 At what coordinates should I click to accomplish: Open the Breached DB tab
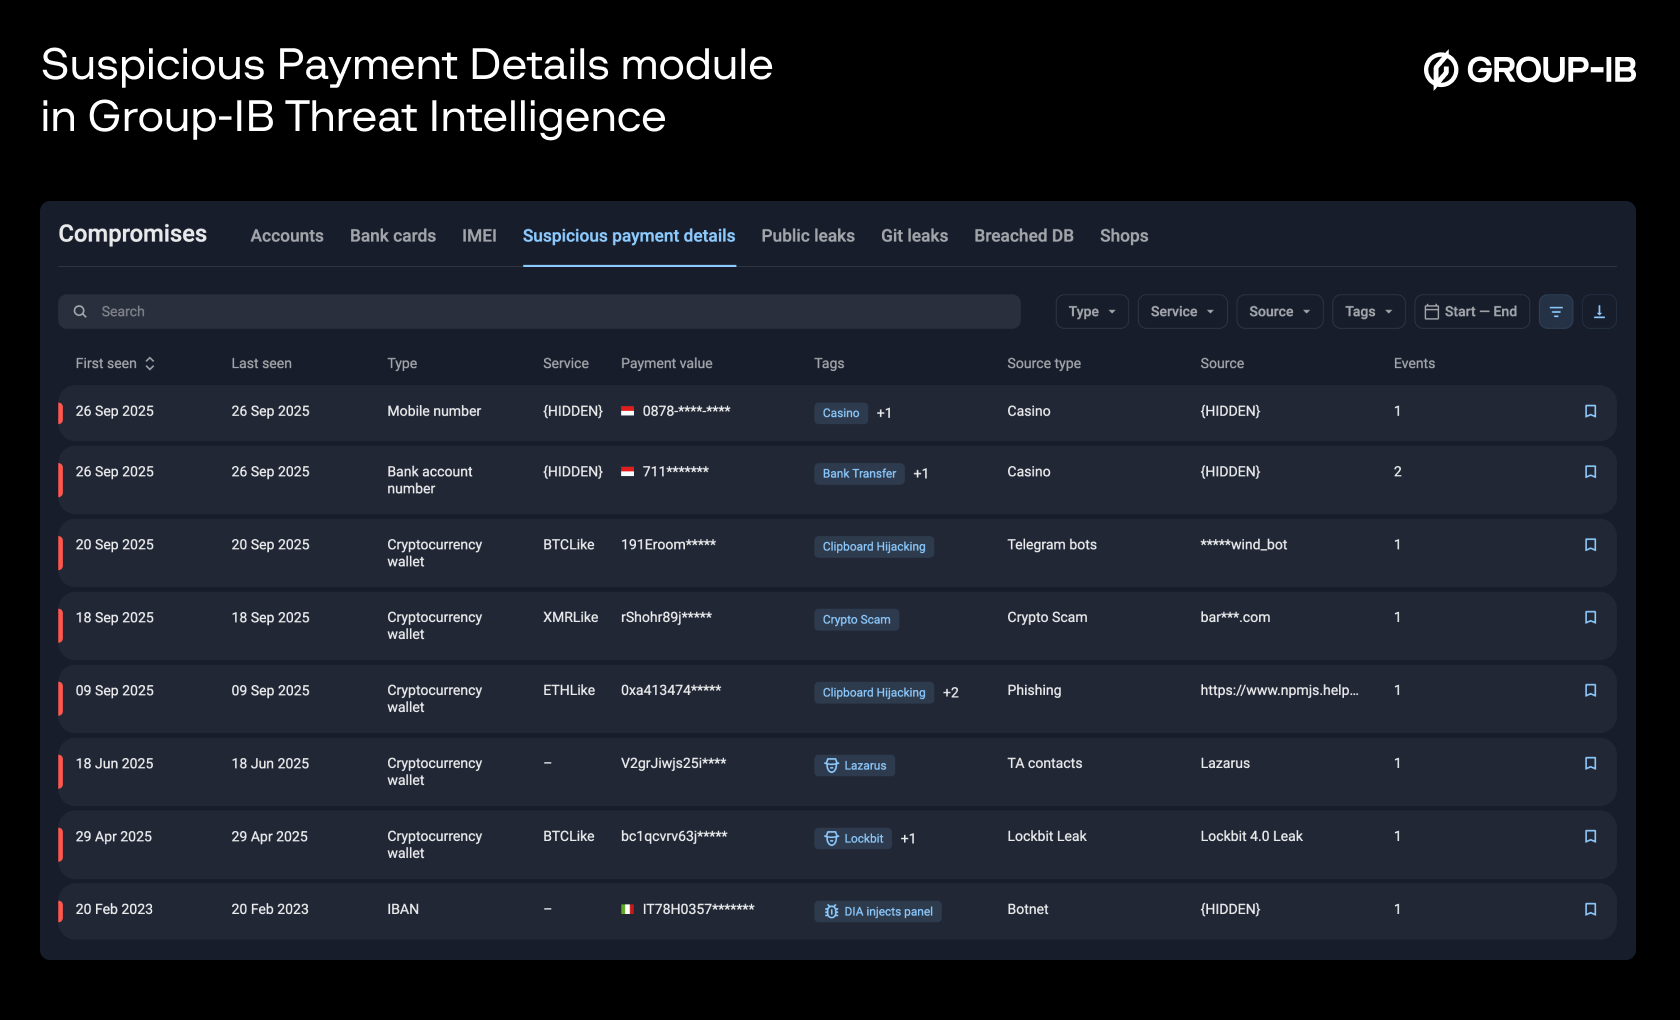pos(1023,236)
